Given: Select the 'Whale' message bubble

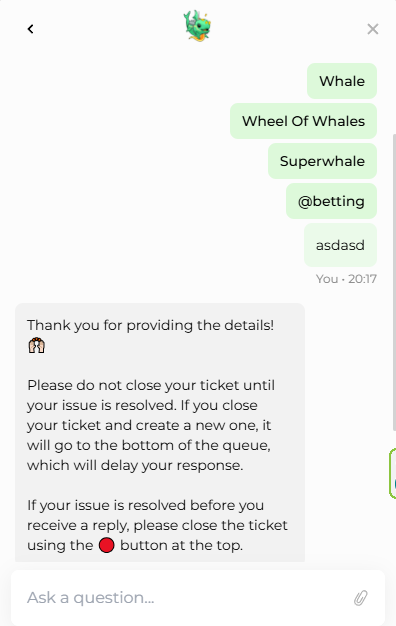Looking at the screenshot, I should point(342,81).
